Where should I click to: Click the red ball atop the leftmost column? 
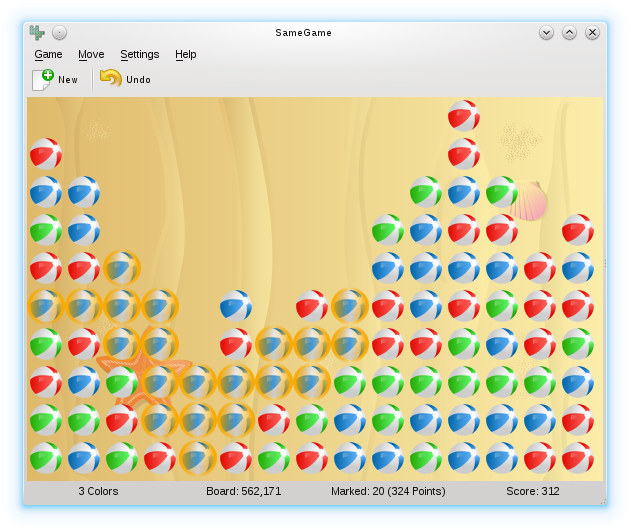pyautogui.click(x=45, y=153)
